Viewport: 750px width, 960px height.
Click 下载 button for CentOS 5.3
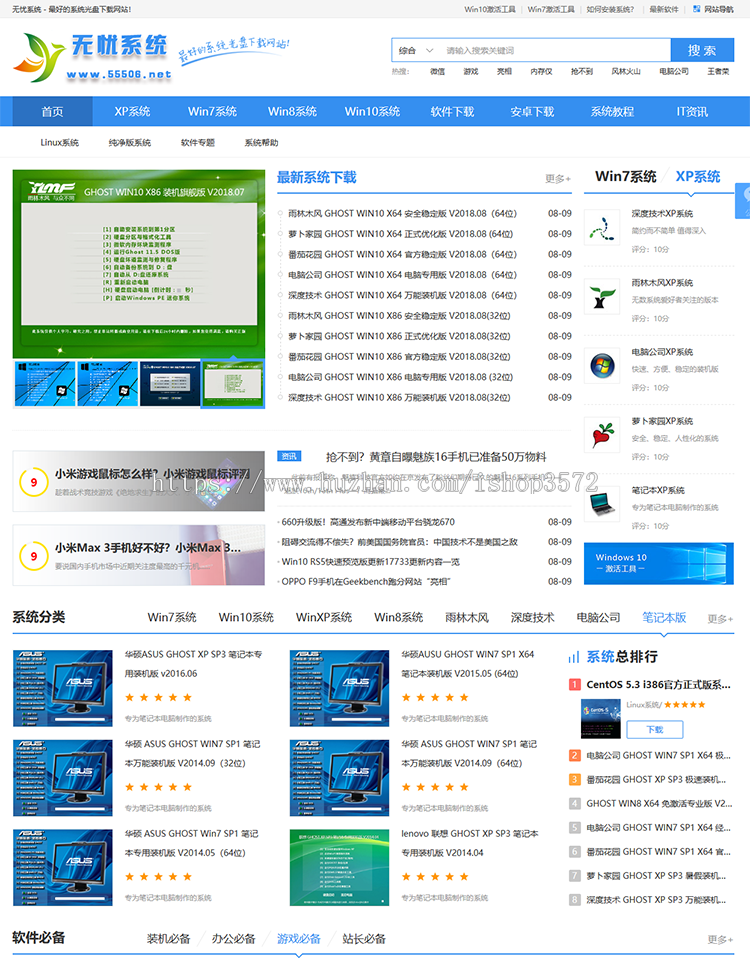coord(654,729)
